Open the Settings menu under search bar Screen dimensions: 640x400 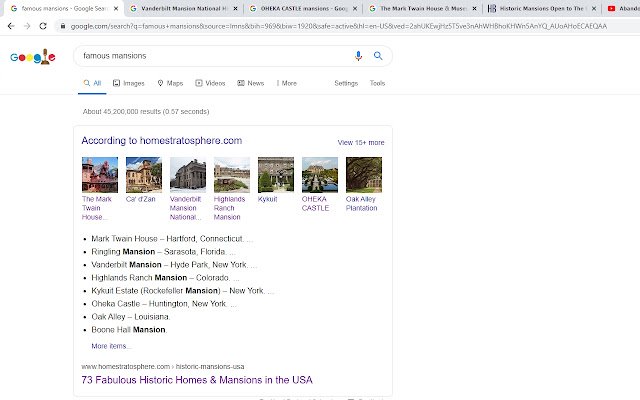click(346, 83)
